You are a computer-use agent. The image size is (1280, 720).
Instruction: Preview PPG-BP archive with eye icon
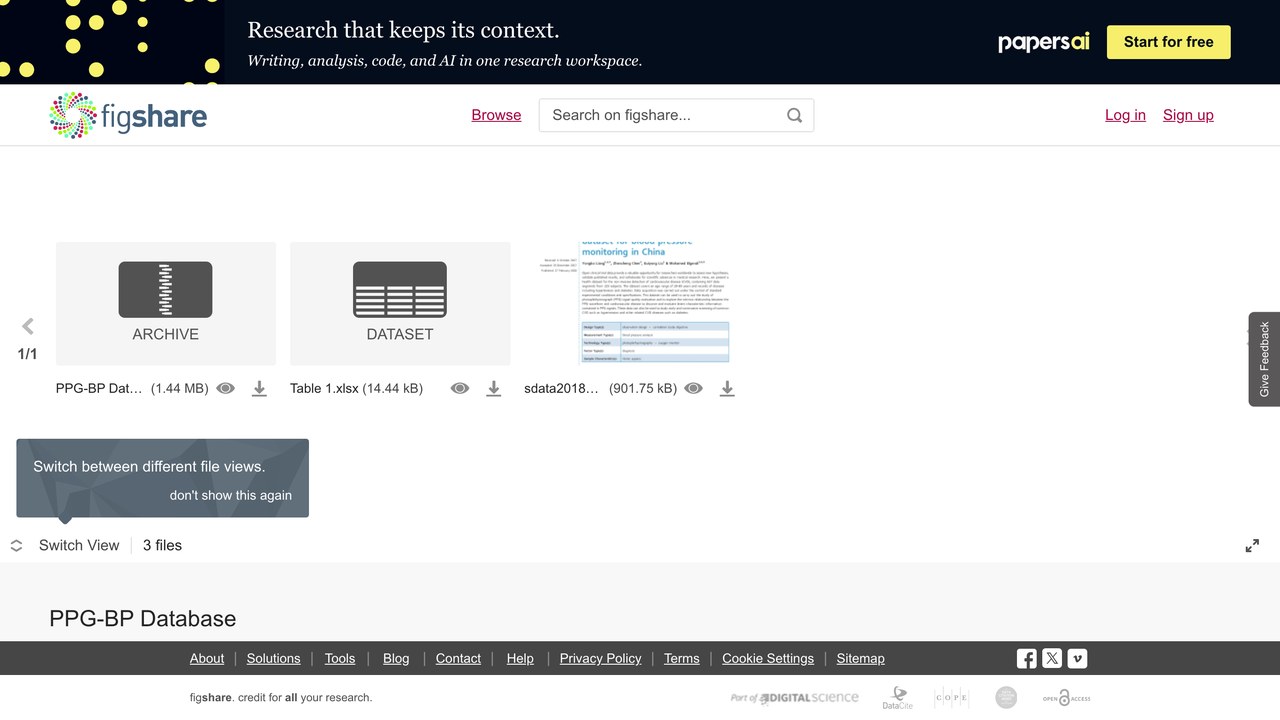226,388
